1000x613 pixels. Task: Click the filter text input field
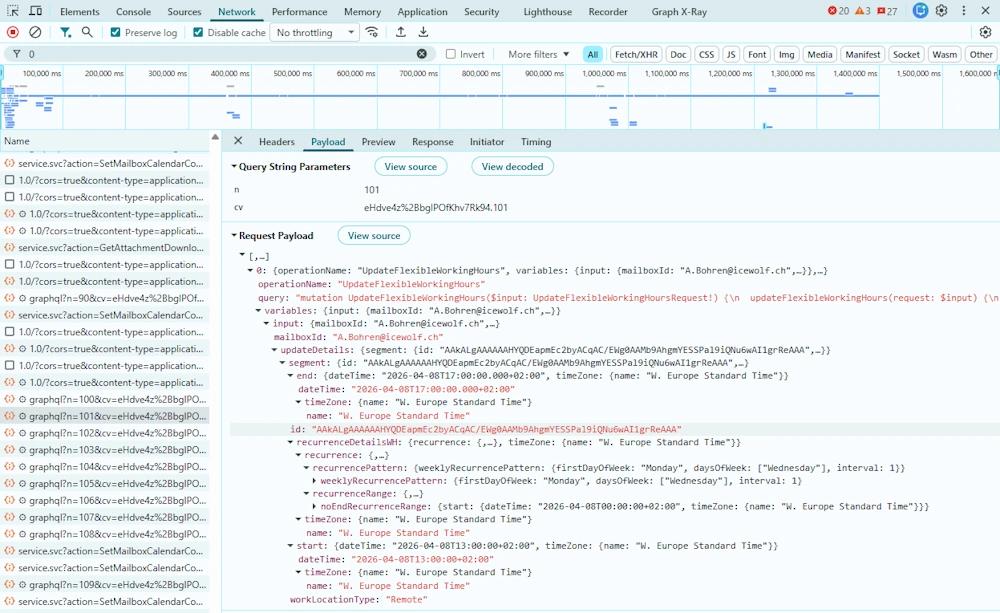point(220,54)
